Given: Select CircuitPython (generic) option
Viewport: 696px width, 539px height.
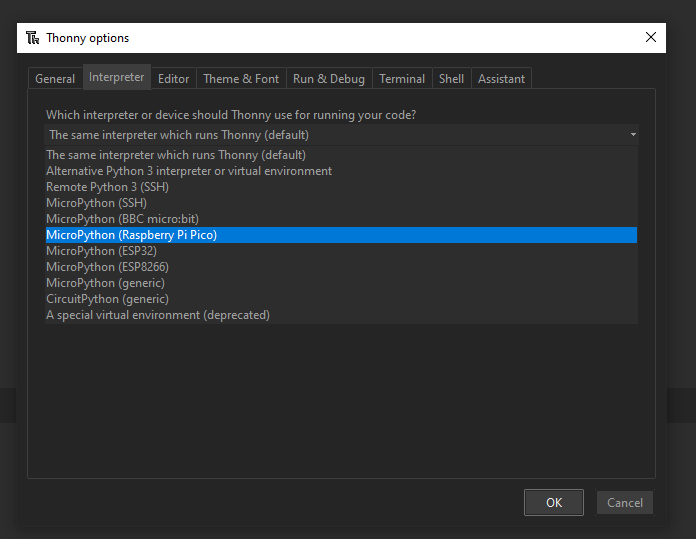Looking at the screenshot, I should click(x=341, y=299).
